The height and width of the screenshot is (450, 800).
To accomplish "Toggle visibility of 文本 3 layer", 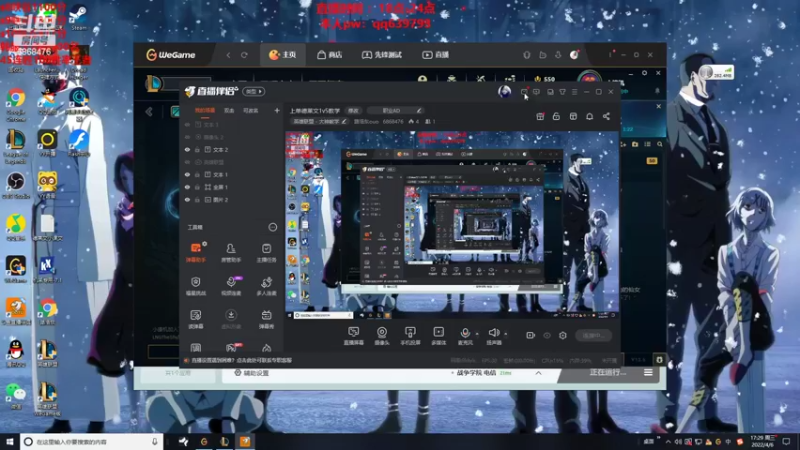I will point(187,124).
